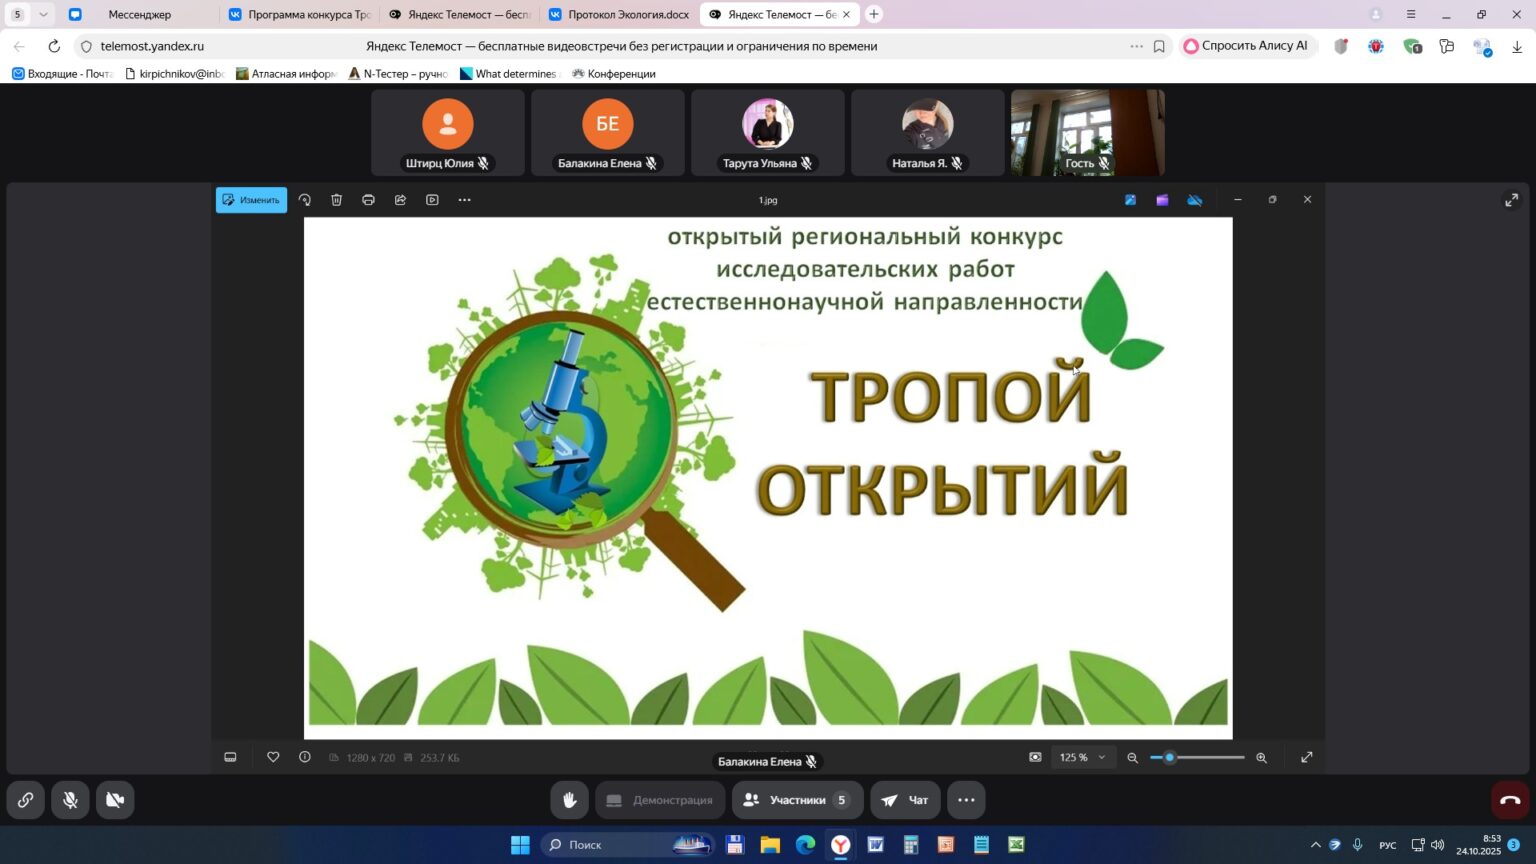End the call with red hang-up button

1510,800
